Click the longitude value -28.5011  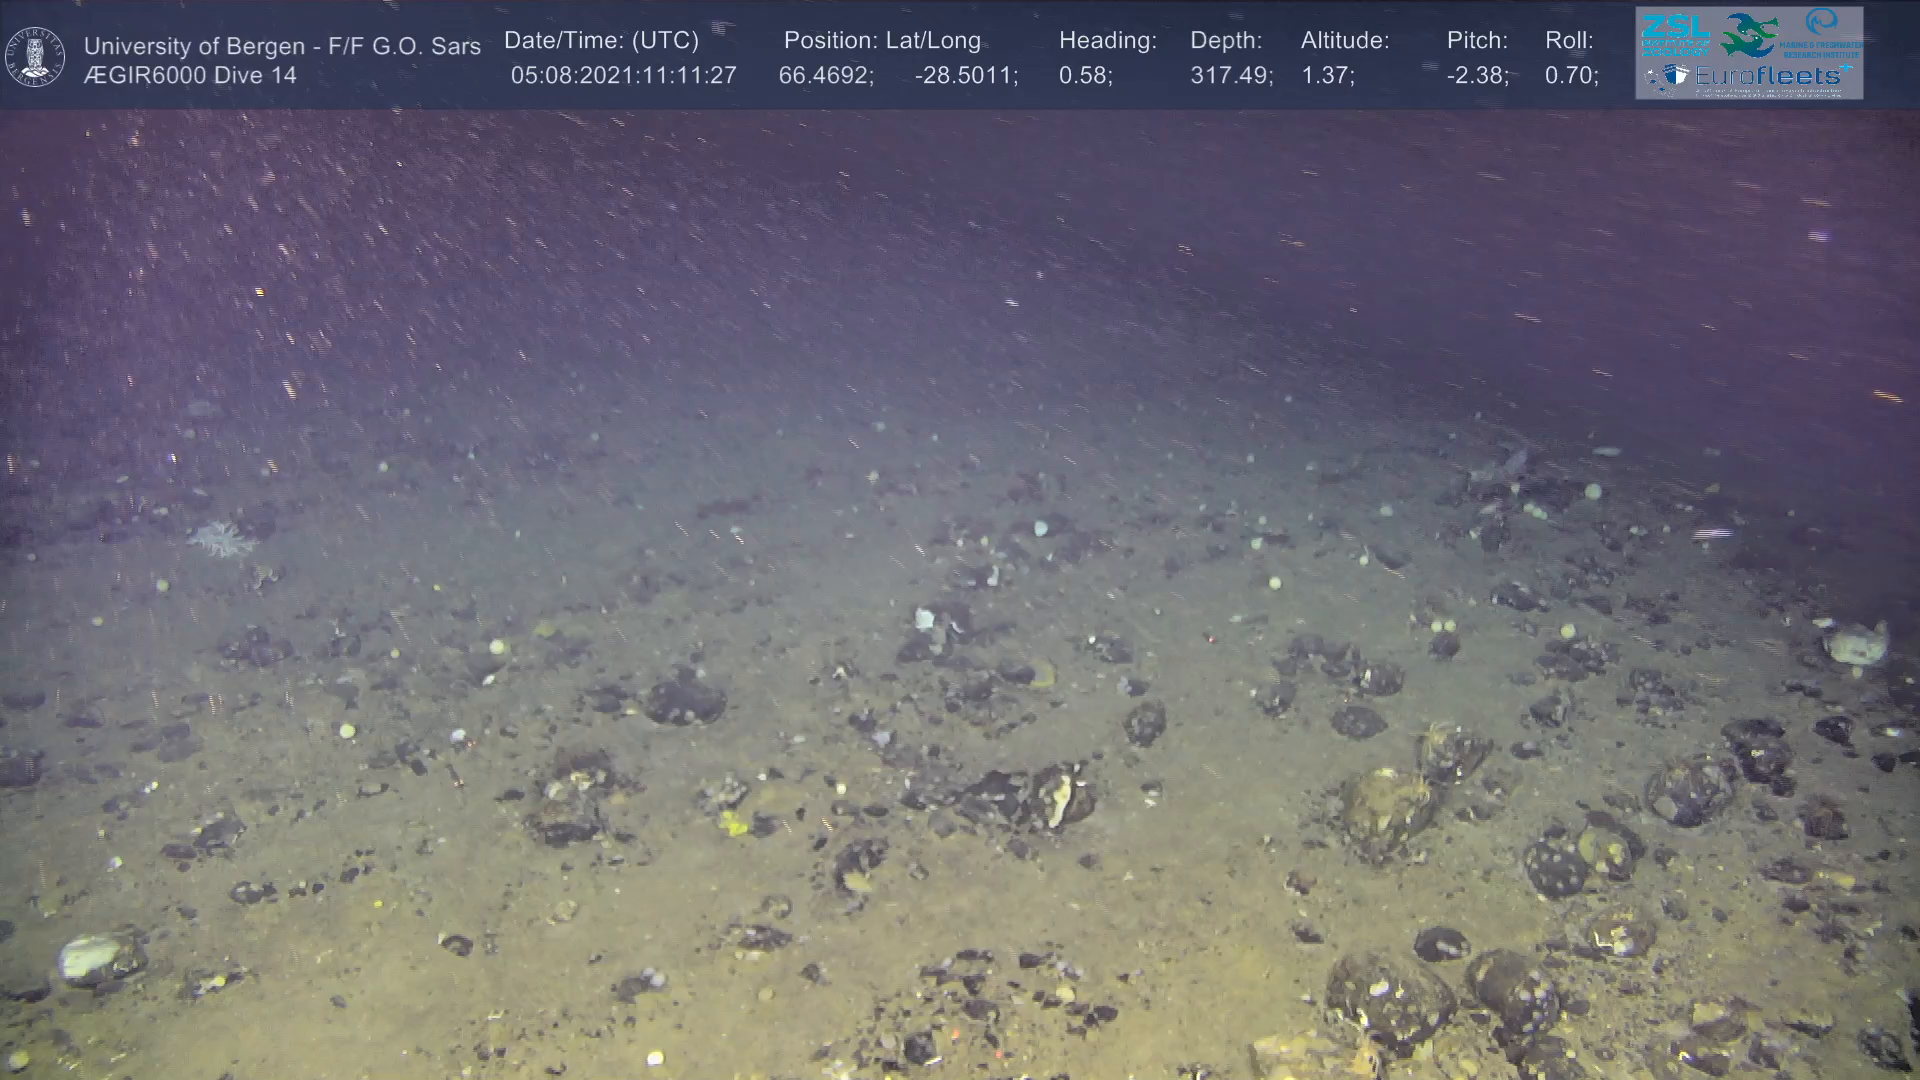(x=965, y=76)
